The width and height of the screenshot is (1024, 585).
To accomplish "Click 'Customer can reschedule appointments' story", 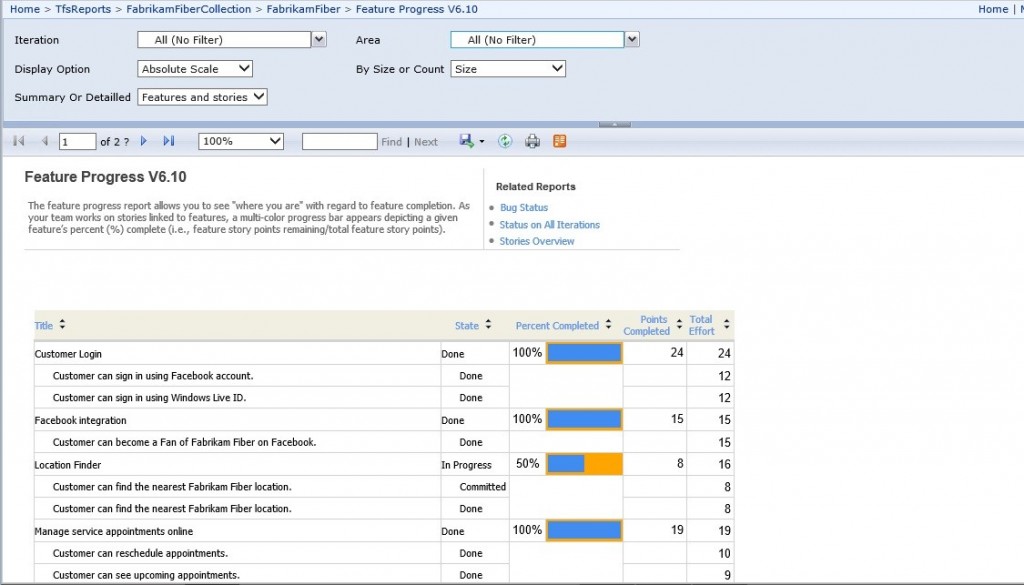I will [x=140, y=554].
